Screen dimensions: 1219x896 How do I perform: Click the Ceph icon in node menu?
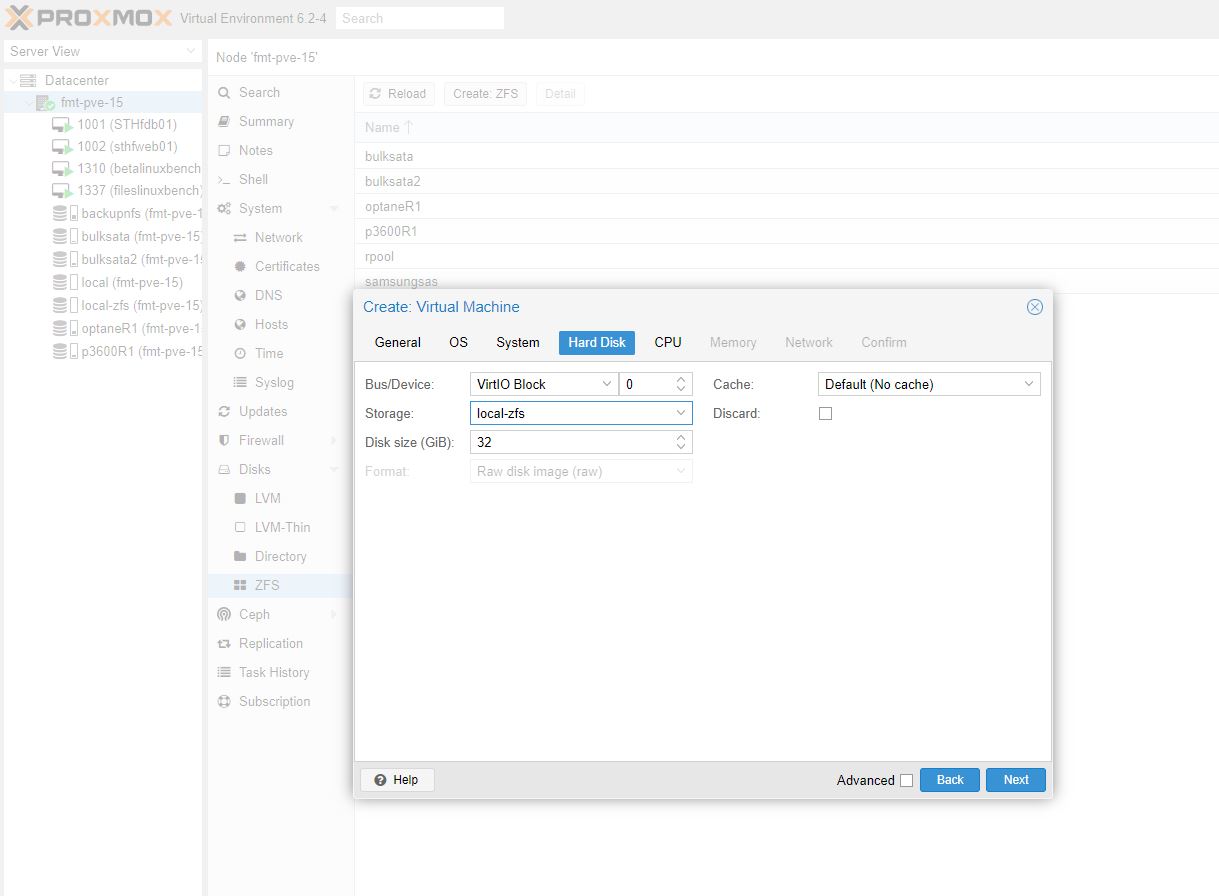click(224, 615)
